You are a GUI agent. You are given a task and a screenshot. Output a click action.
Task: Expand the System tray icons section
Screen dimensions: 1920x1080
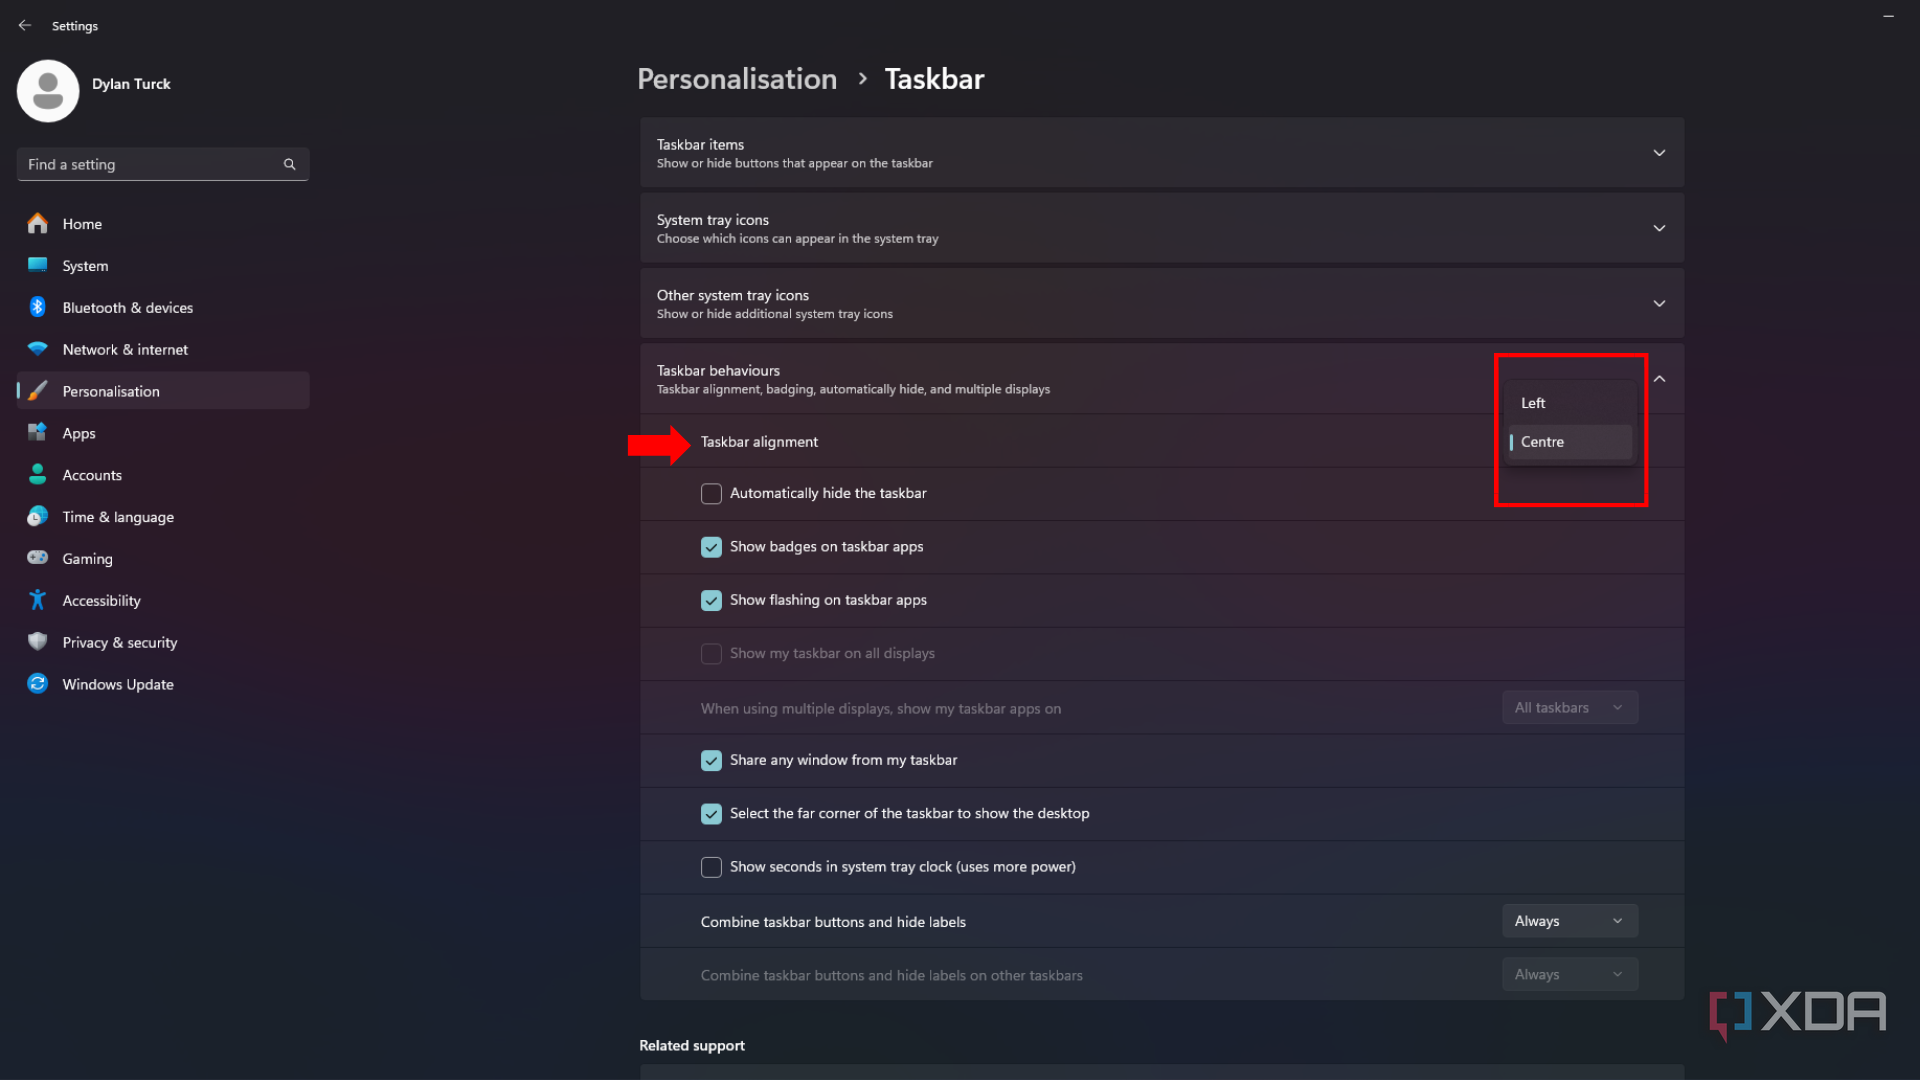point(1658,227)
